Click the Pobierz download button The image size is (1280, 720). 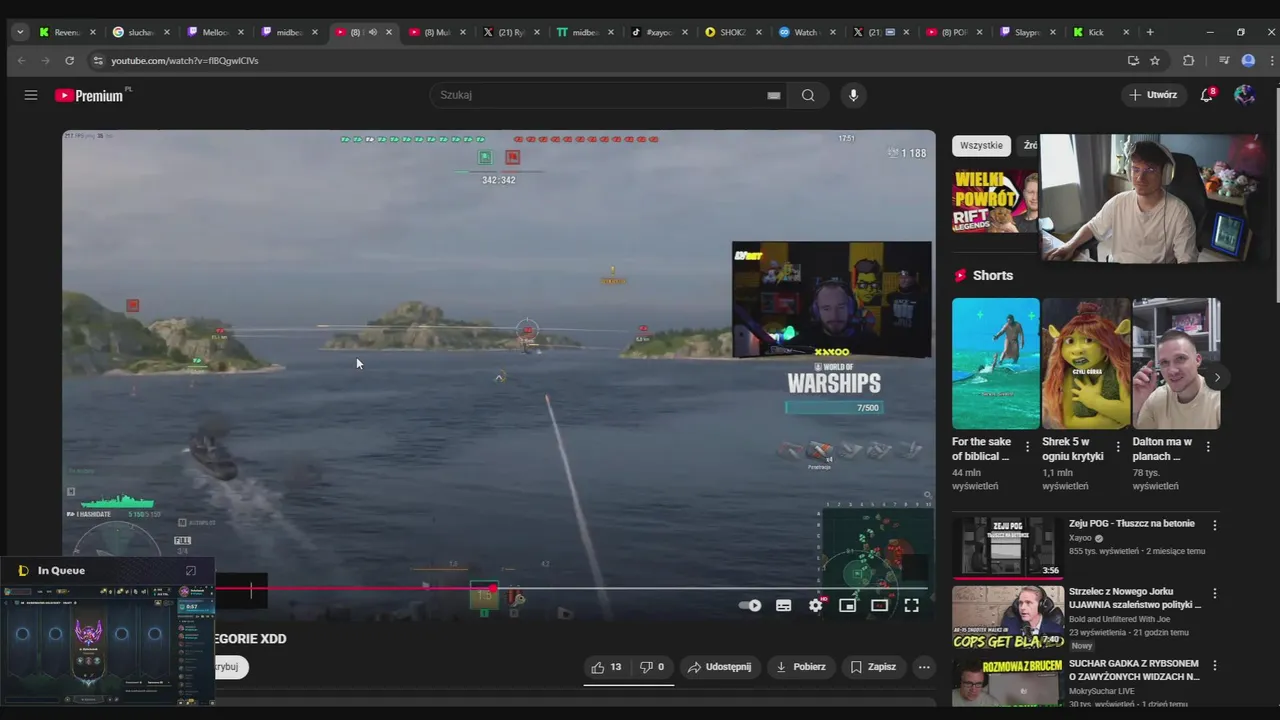(x=801, y=667)
